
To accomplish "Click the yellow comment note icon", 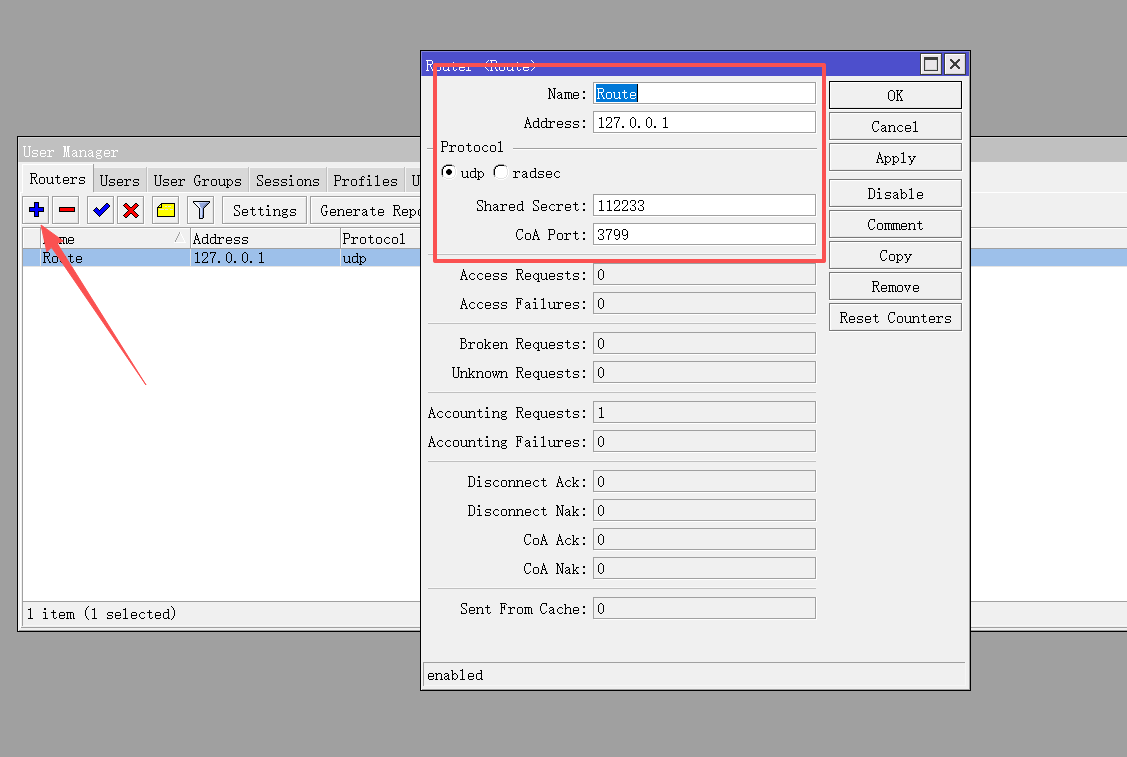I will tap(166, 210).
